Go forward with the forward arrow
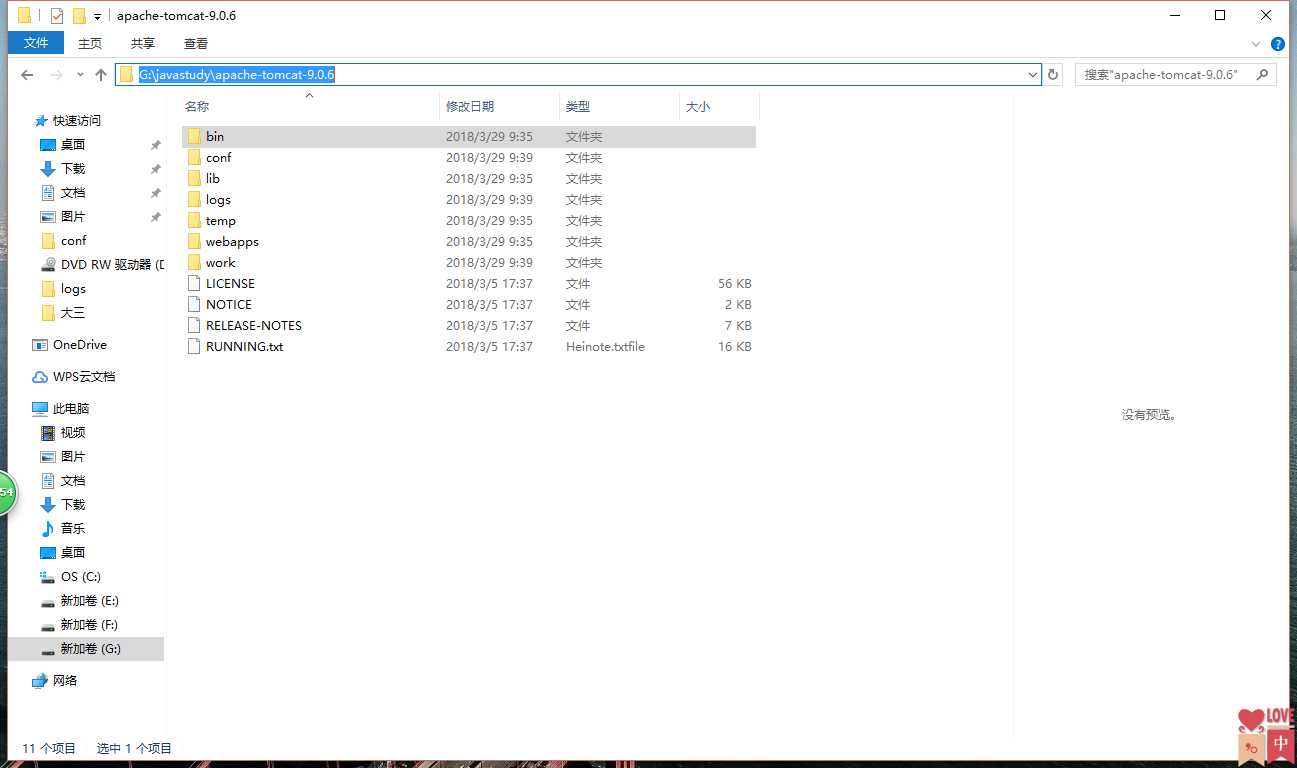The width and height of the screenshot is (1297, 768). pos(56,75)
